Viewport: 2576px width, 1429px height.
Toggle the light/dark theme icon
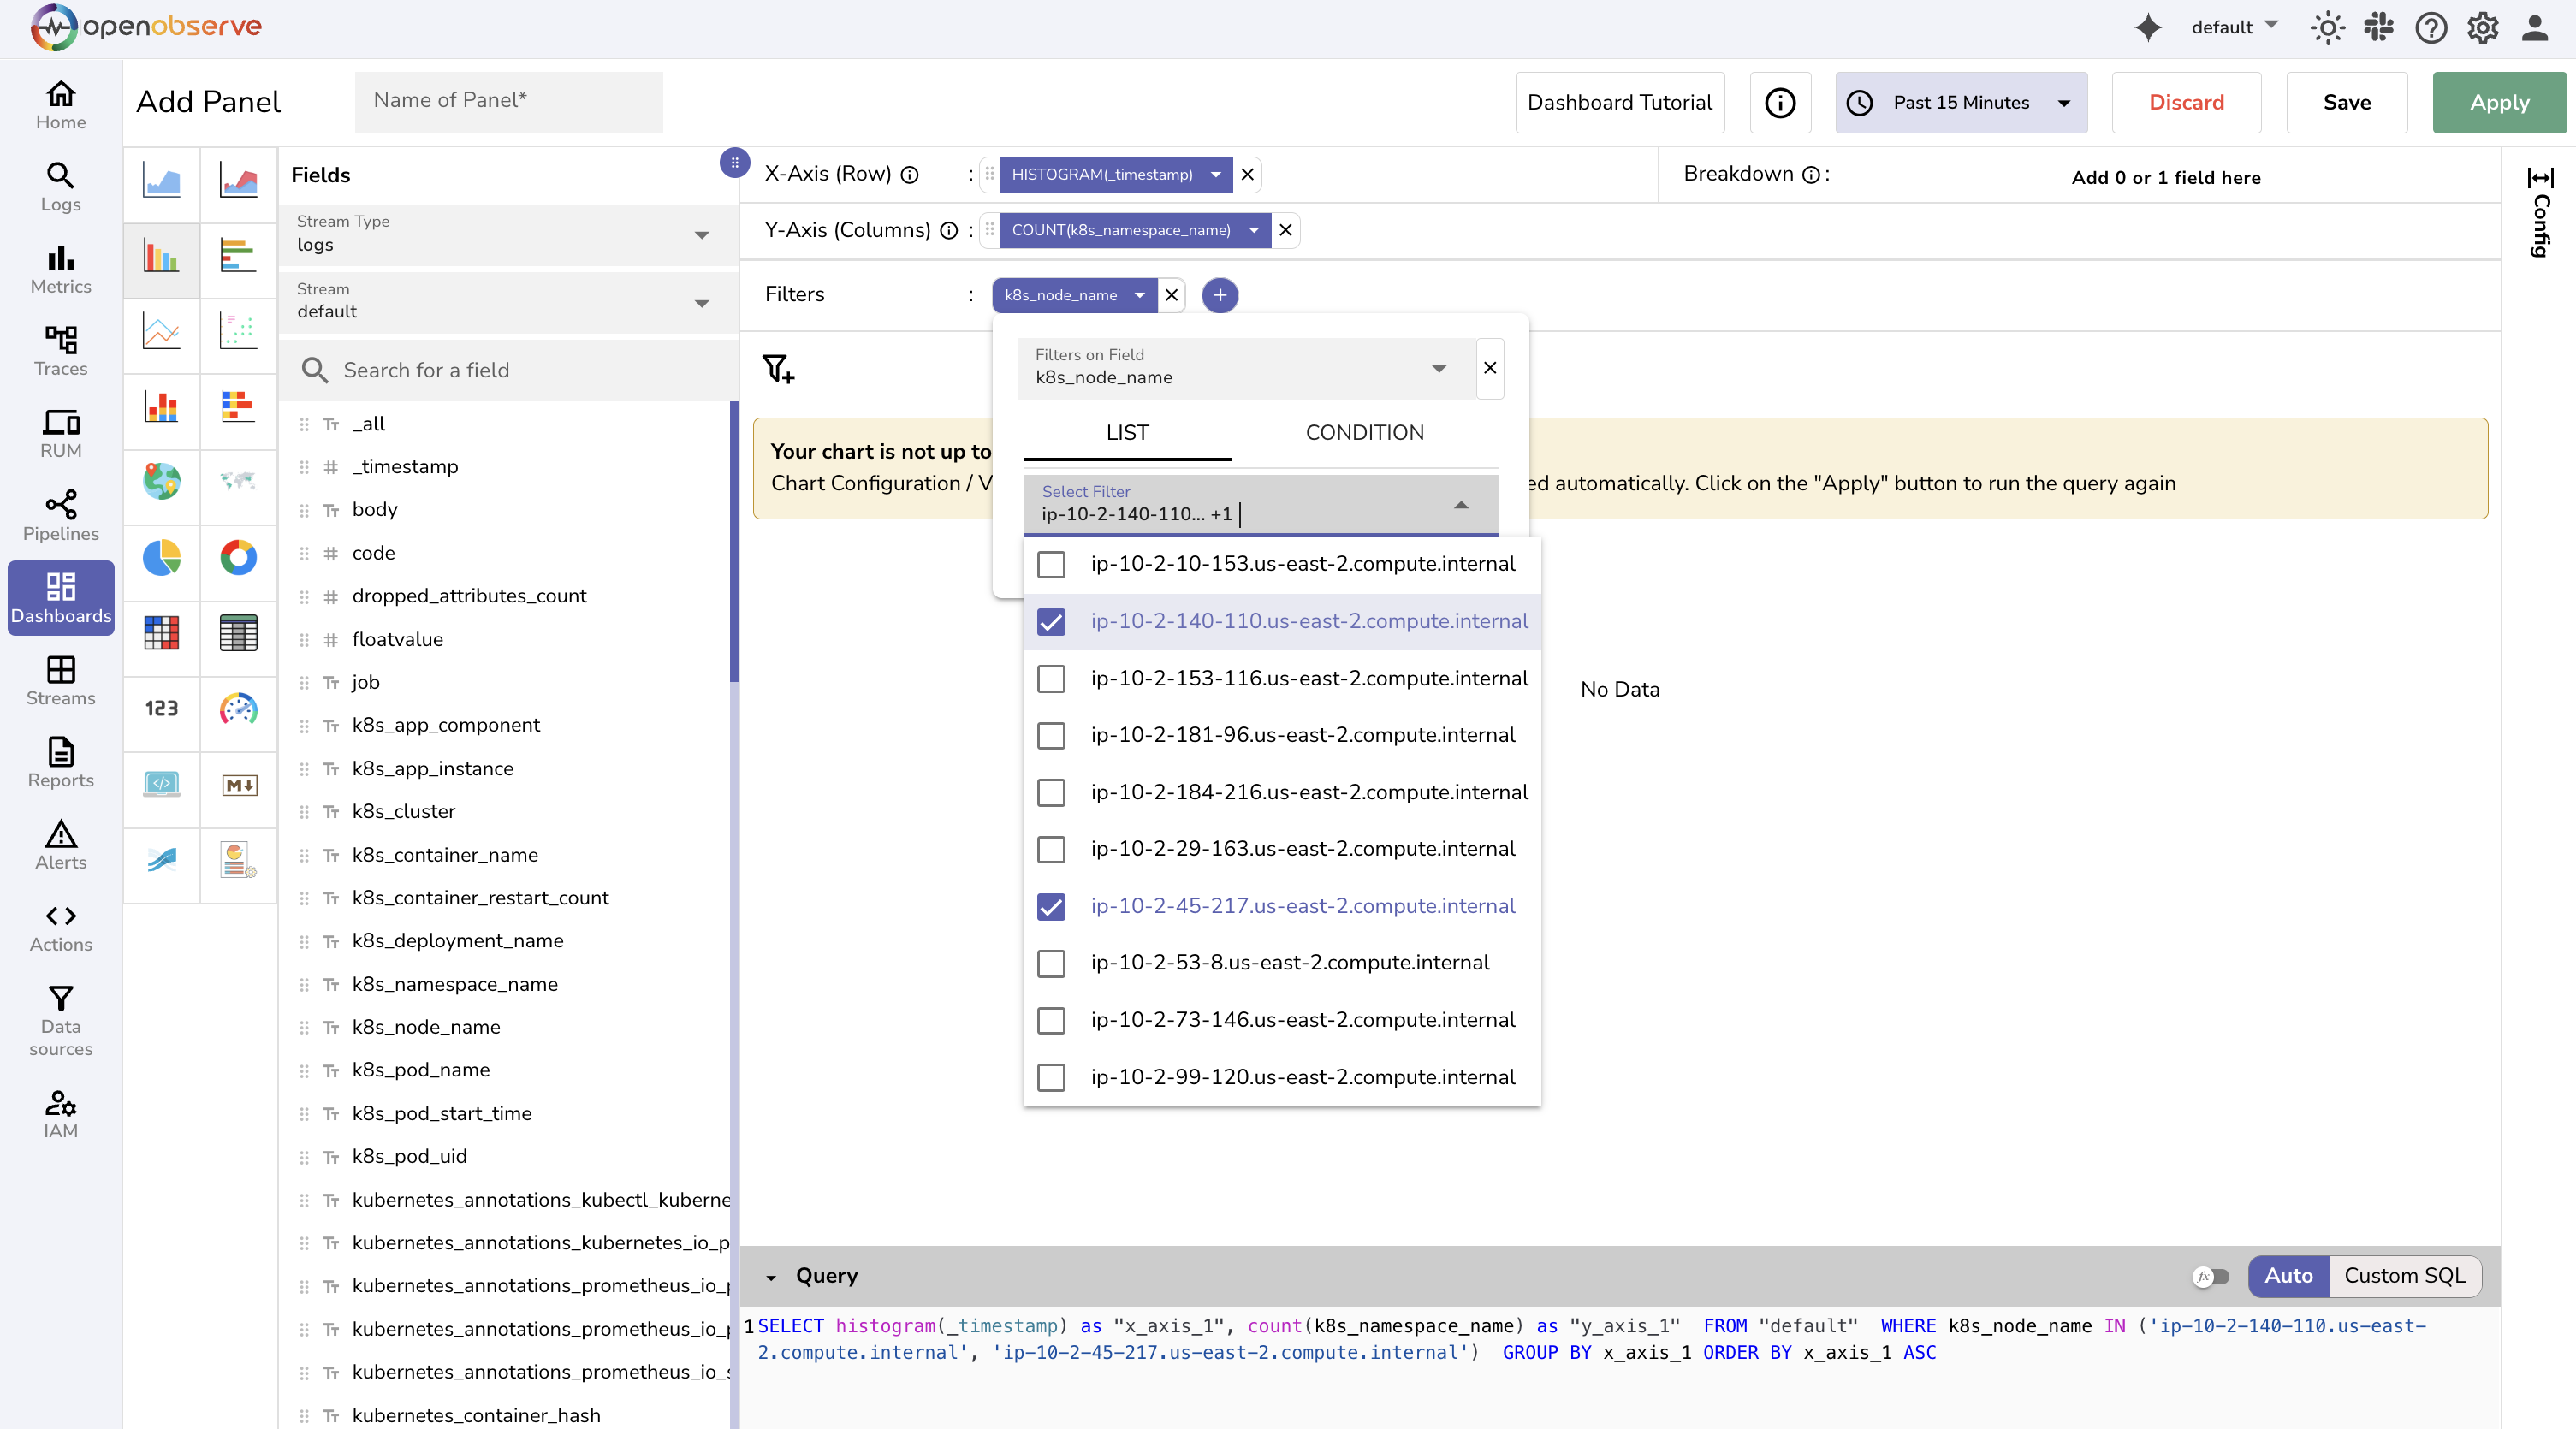pos(2328,27)
